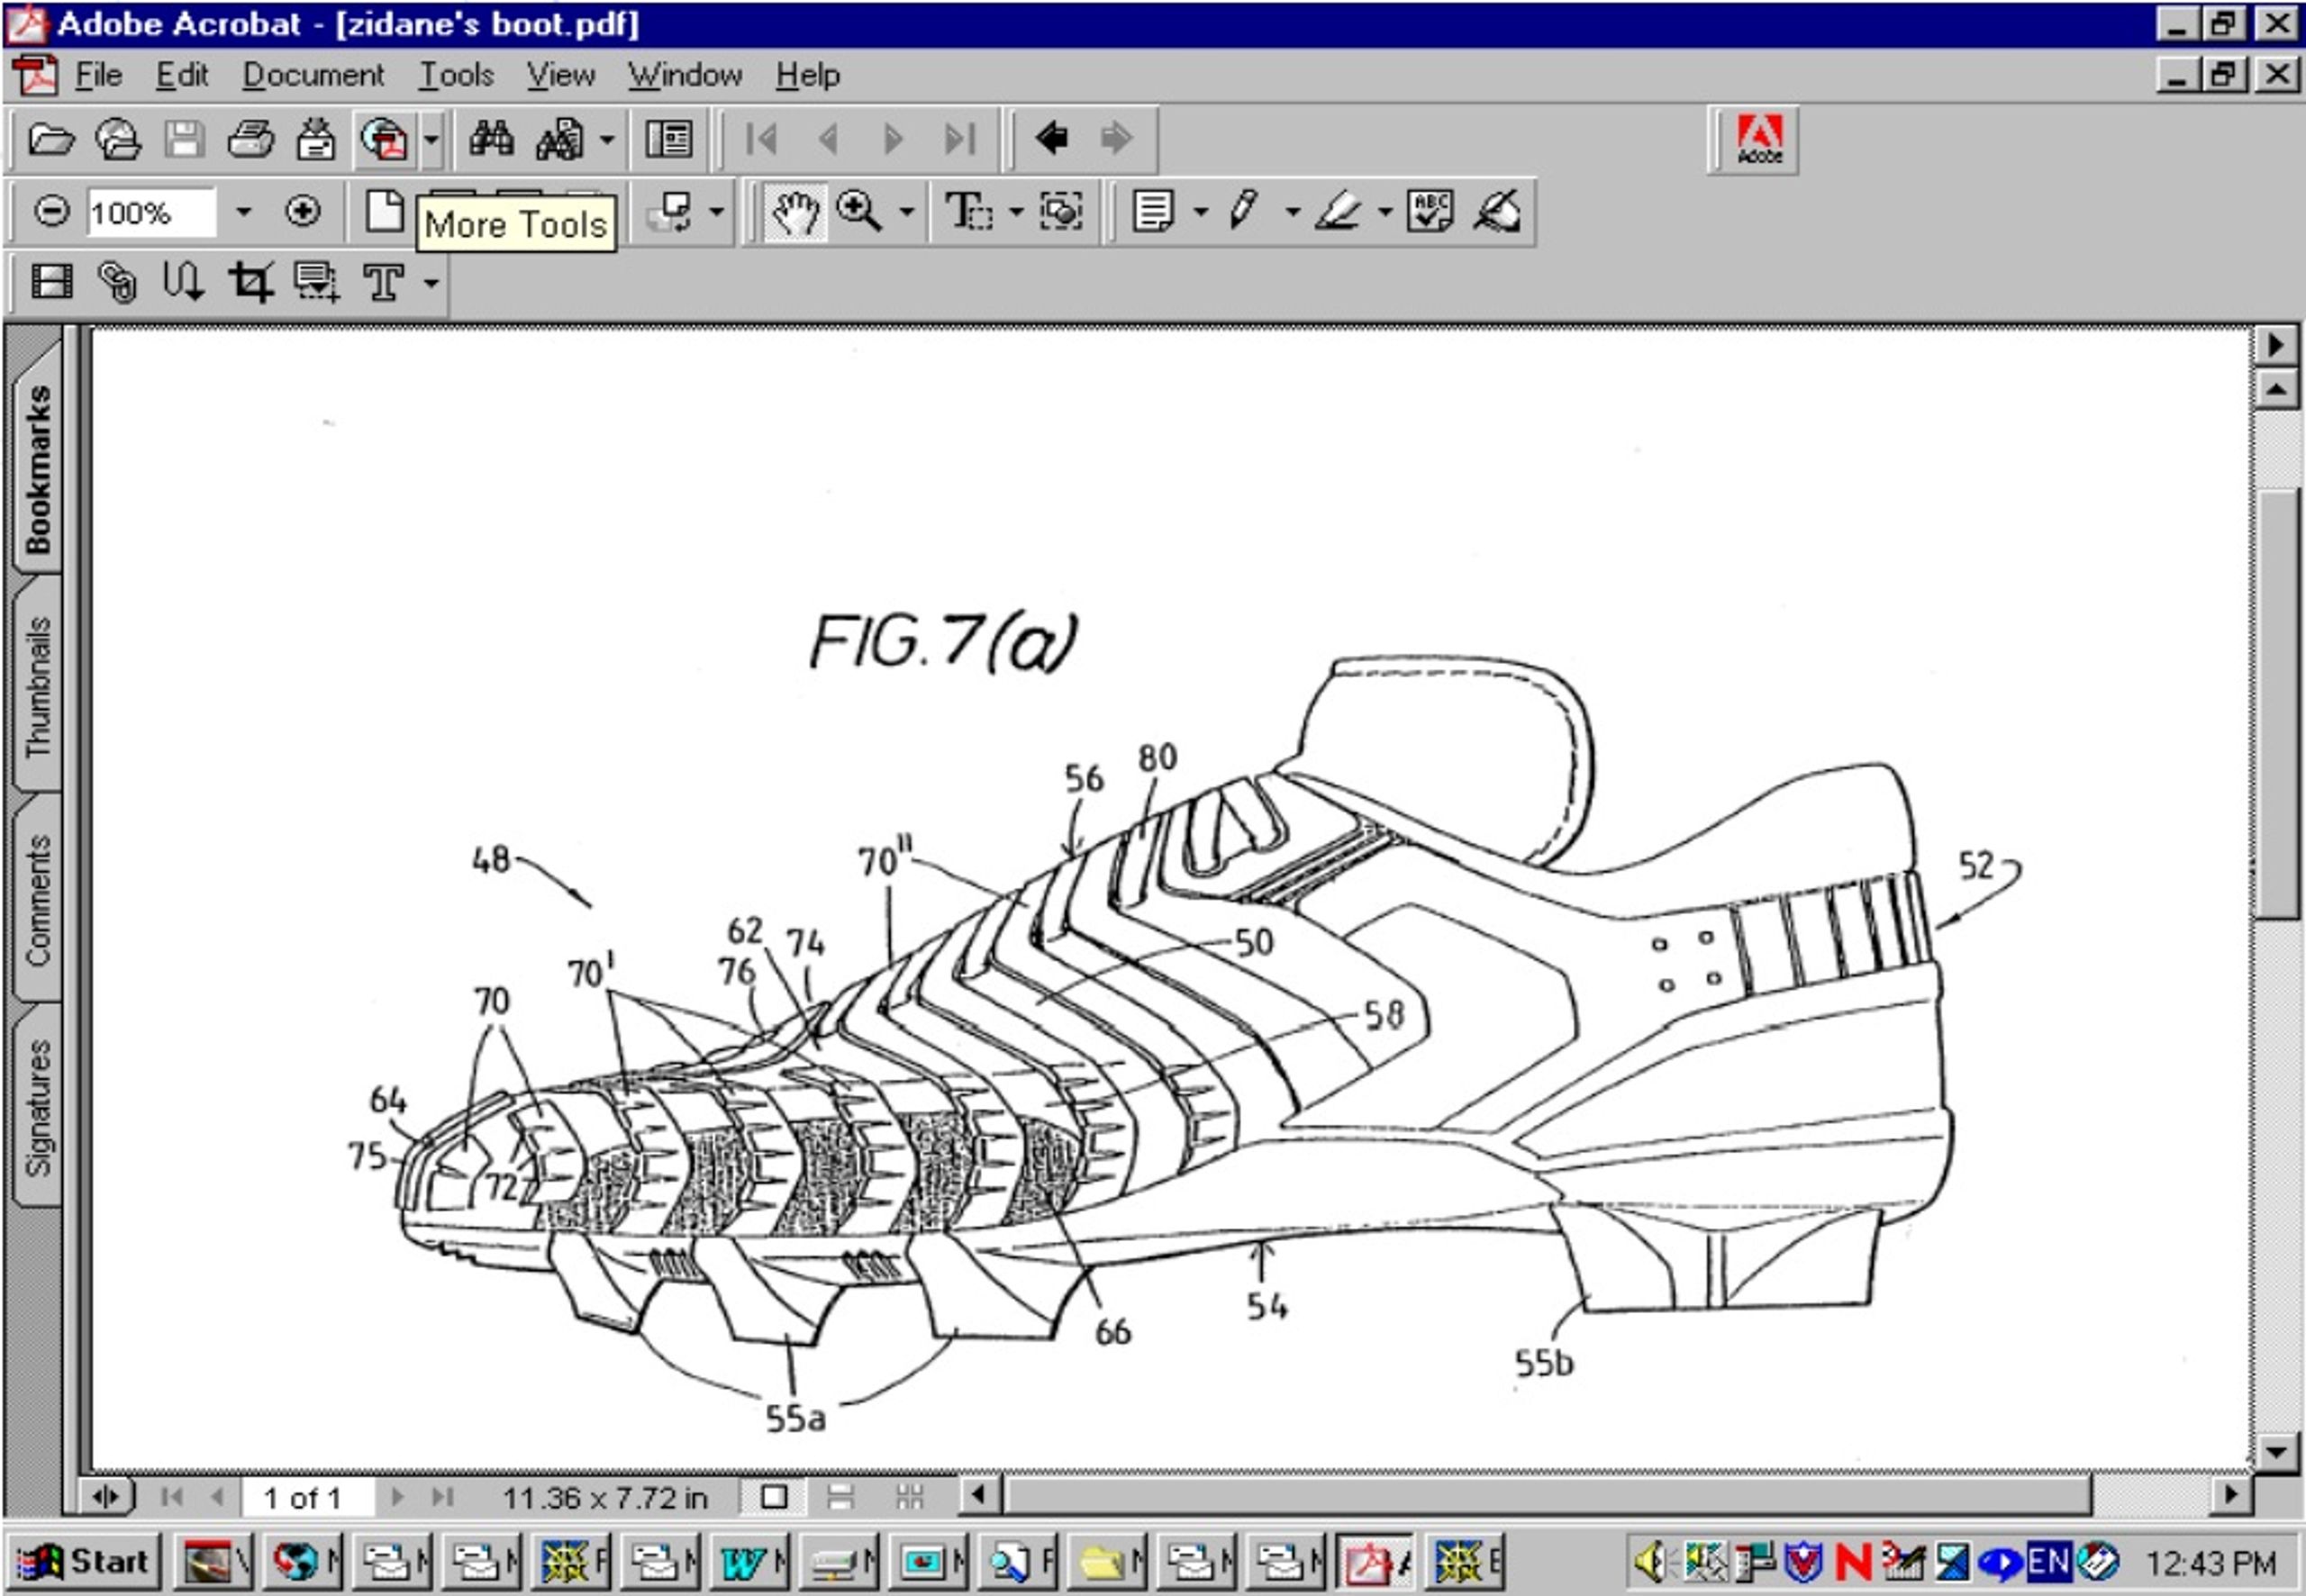Open the Tools menu
Screen dimensions: 2306x1596
456,75
